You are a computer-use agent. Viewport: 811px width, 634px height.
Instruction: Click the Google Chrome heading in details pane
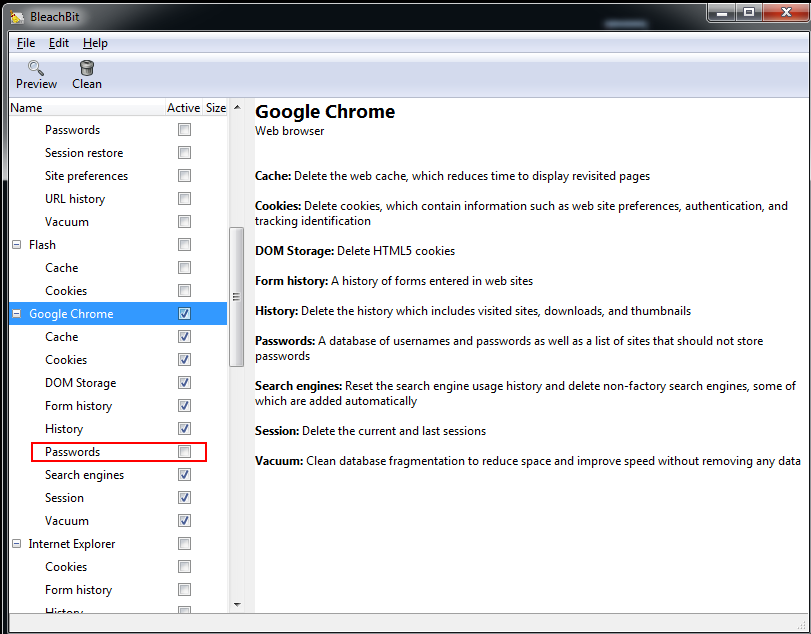pyautogui.click(x=325, y=112)
